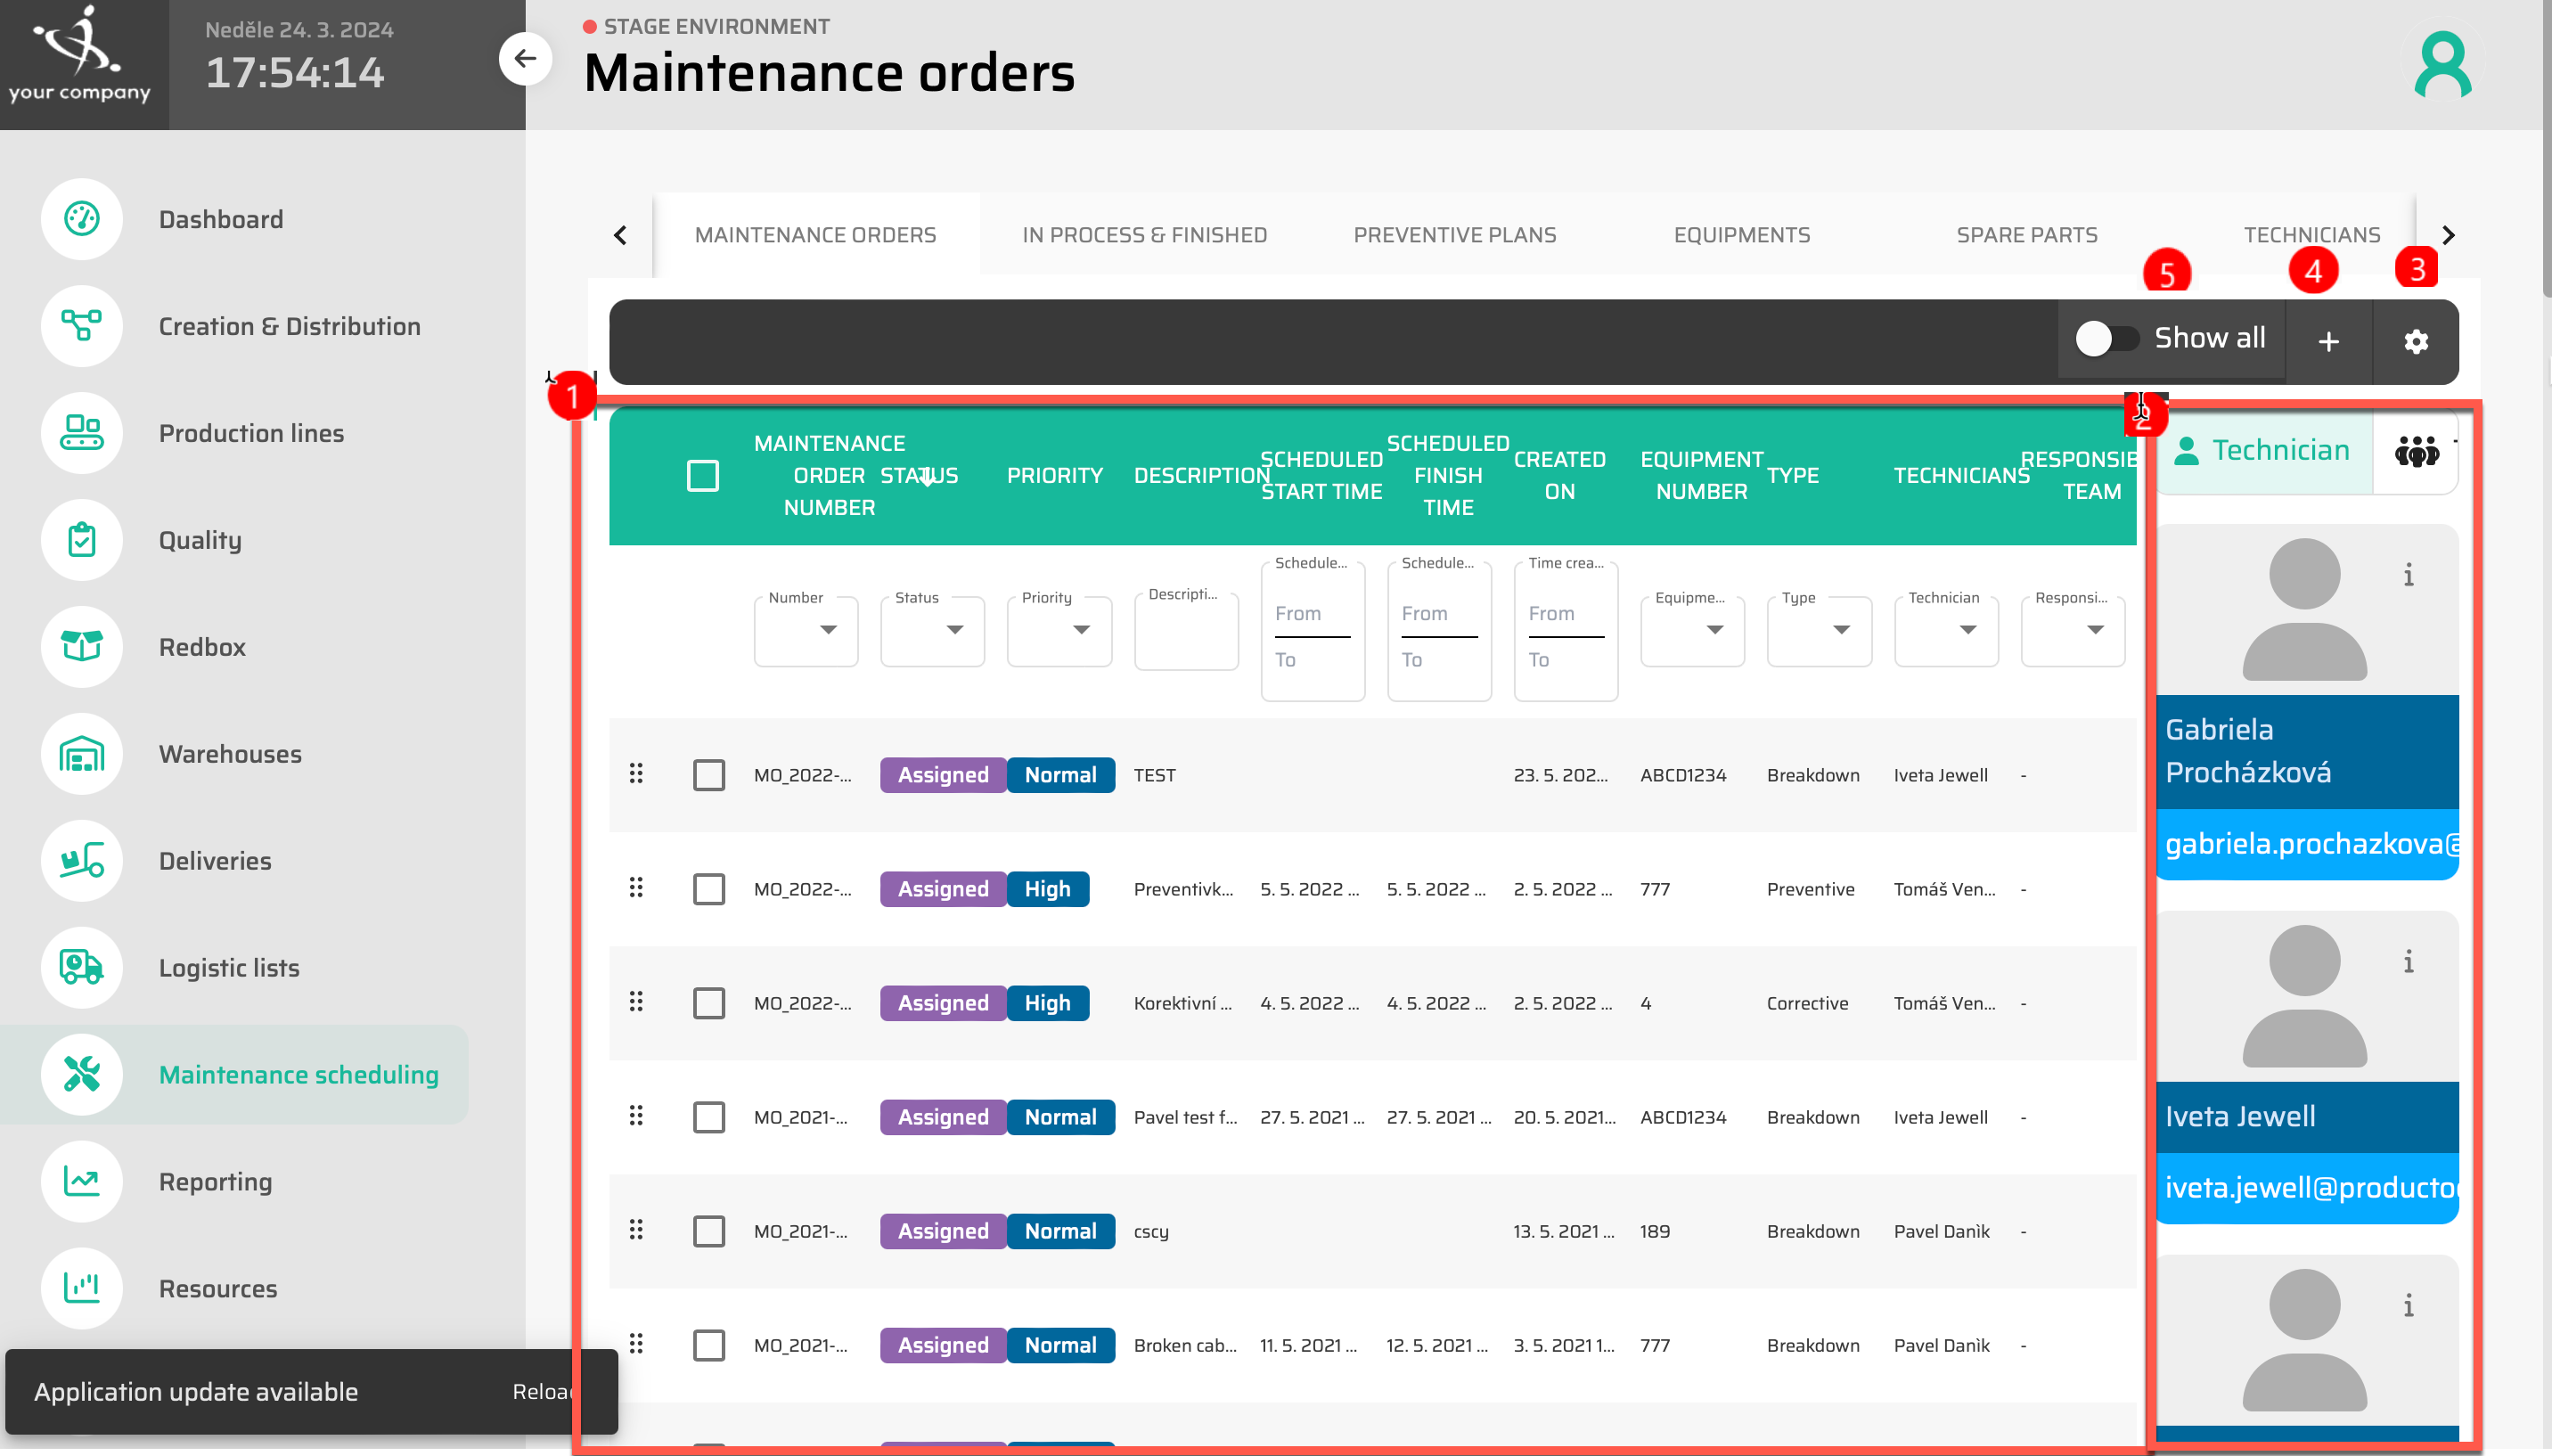Open the Status filter dropdown
Image resolution: width=2552 pixels, height=1456 pixels.
click(932, 630)
